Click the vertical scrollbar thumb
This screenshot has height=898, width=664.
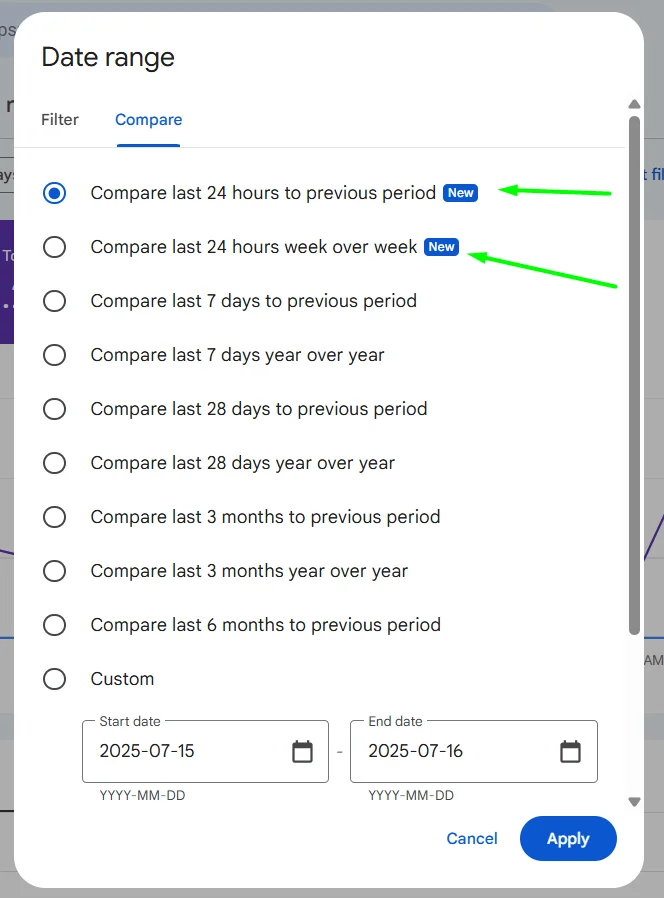[x=634, y=375]
